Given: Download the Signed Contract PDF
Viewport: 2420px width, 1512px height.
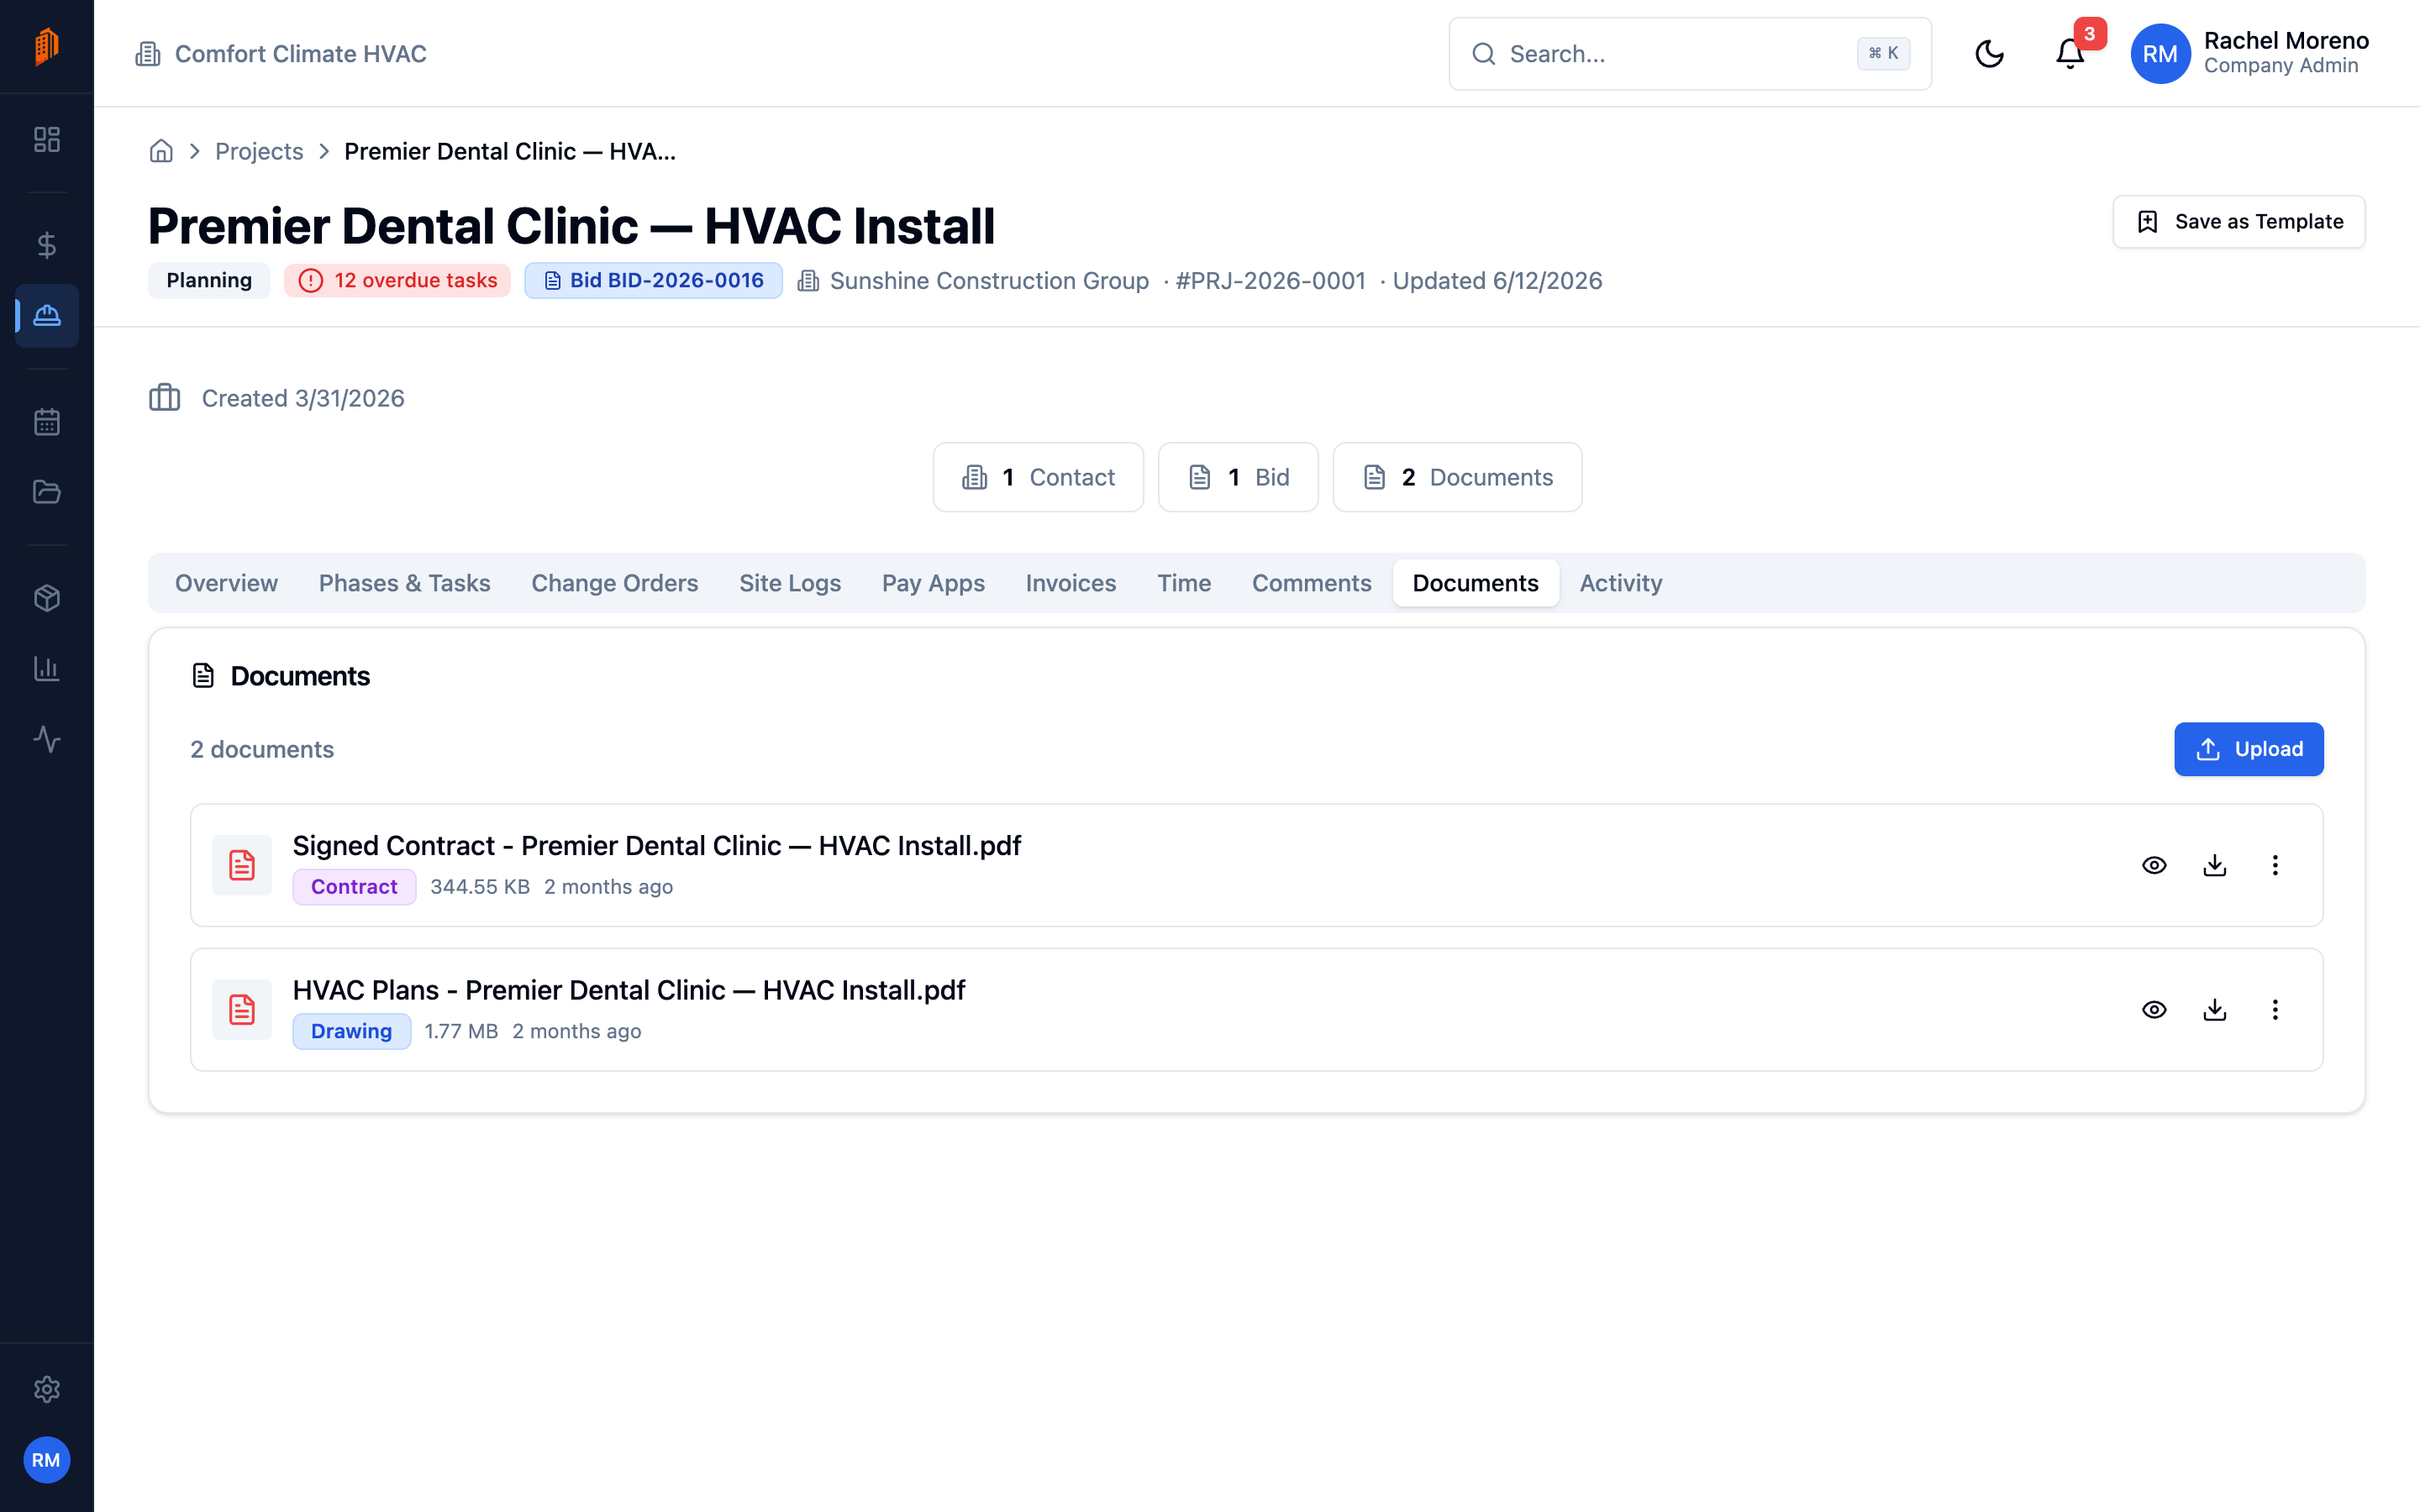Looking at the screenshot, I should [2215, 865].
